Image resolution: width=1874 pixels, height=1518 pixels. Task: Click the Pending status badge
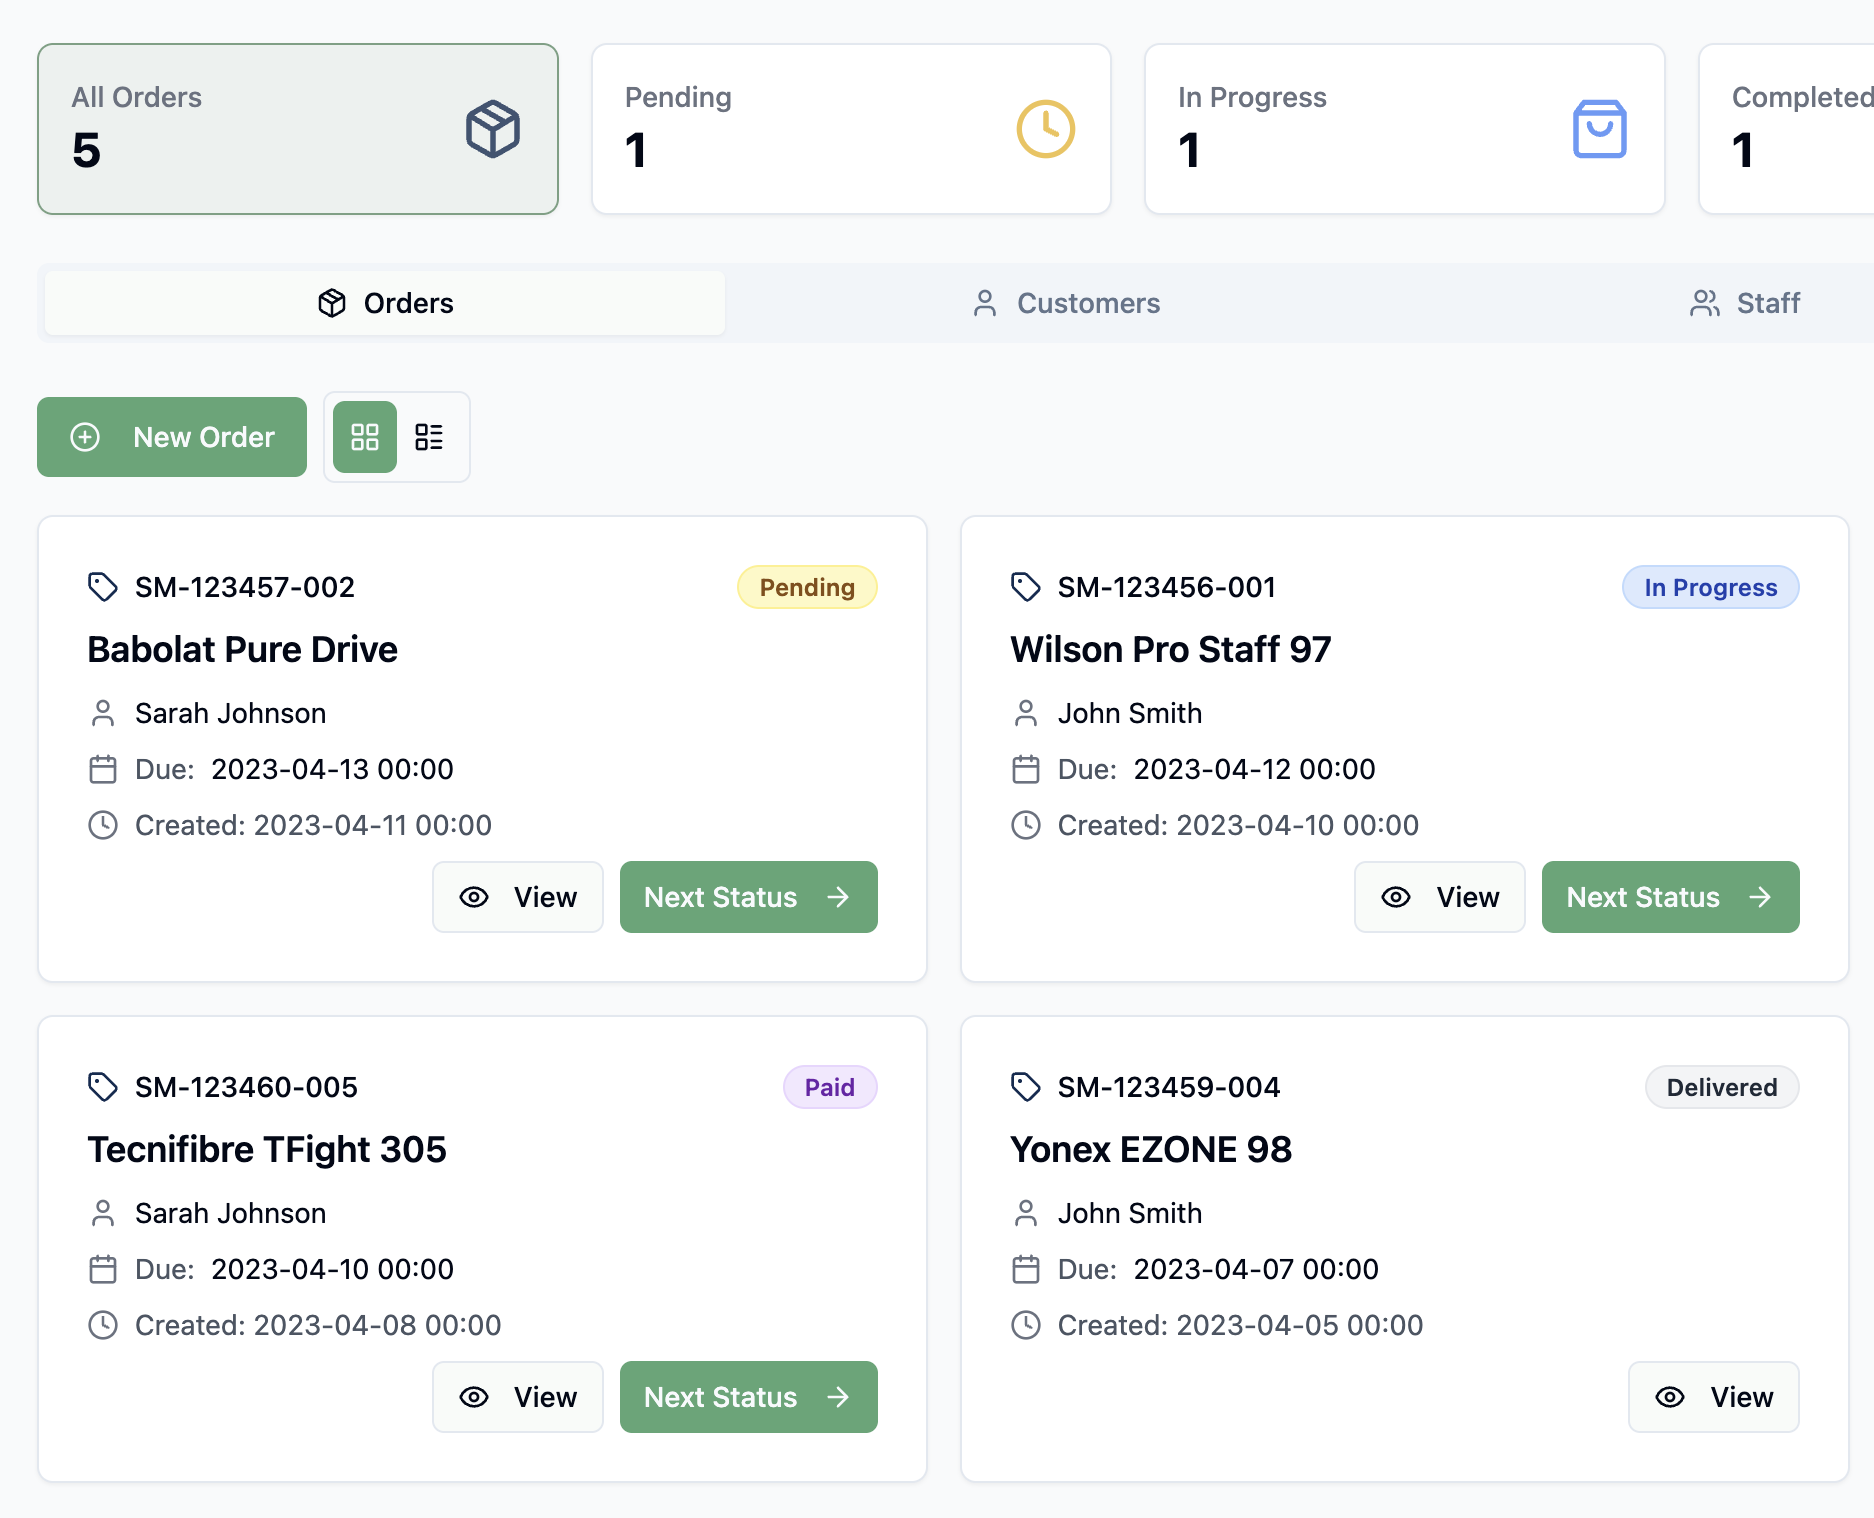tap(807, 587)
